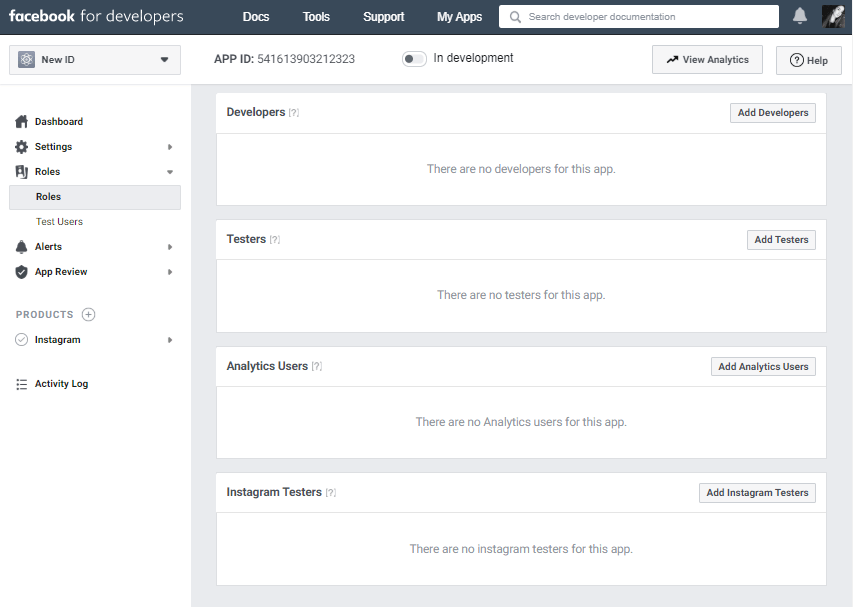Click the Add Analytics Users button
853x607 pixels.
point(763,367)
